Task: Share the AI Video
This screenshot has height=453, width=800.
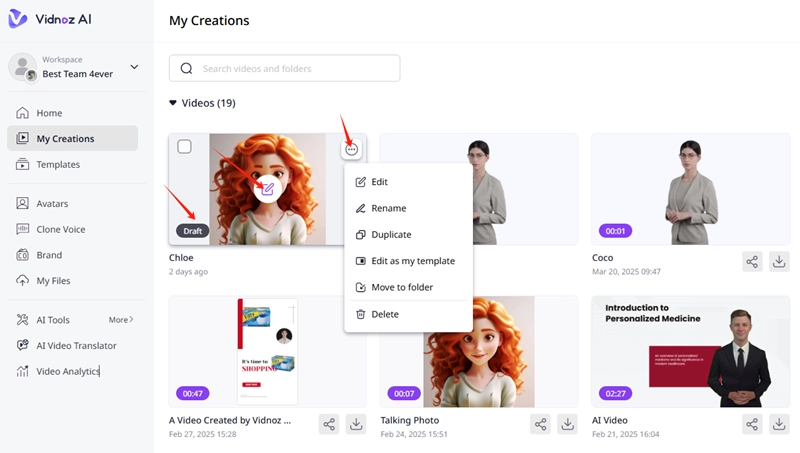Action: 752,424
